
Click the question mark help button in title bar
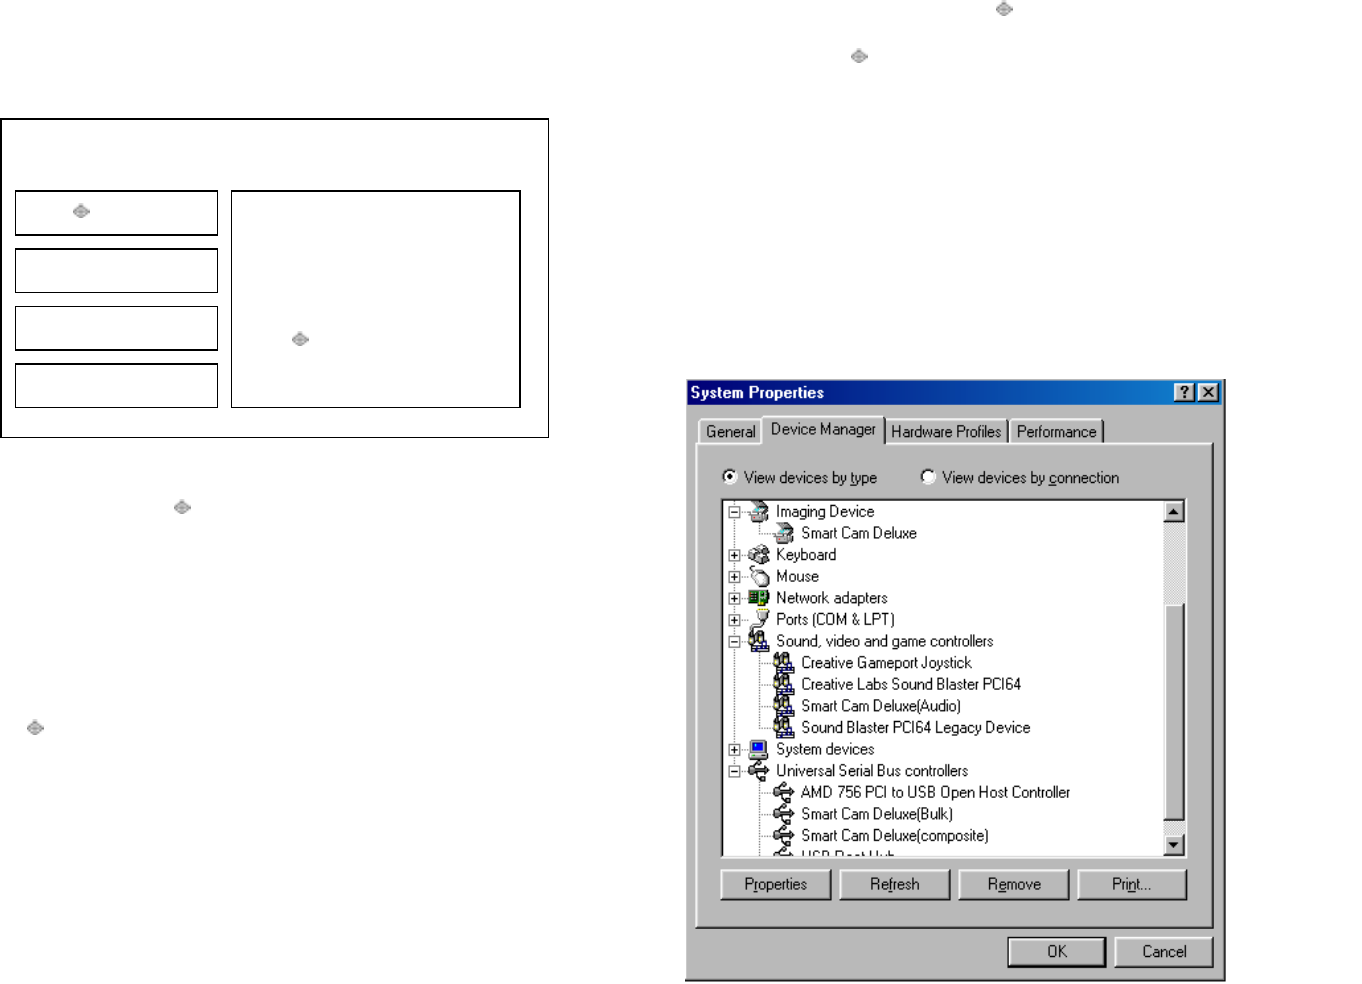click(1185, 392)
